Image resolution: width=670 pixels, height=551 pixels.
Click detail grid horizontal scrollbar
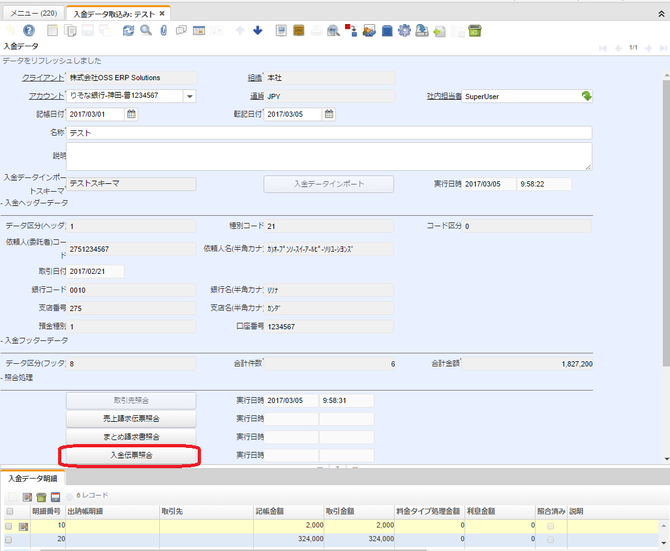pyautogui.click(x=233, y=550)
